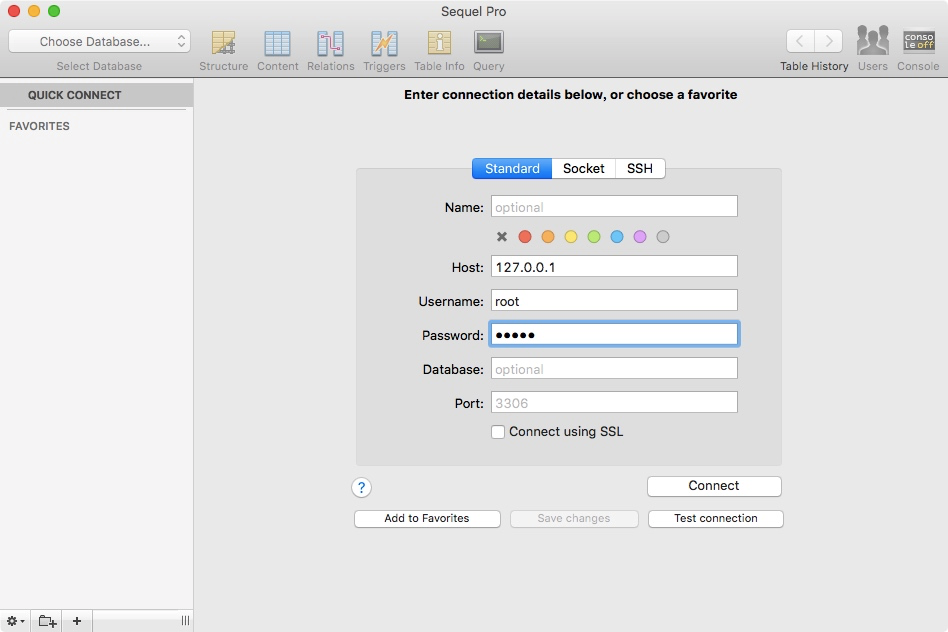Clear the favorite color with X
This screenshot has height=632, width=948.
[502, 237]
